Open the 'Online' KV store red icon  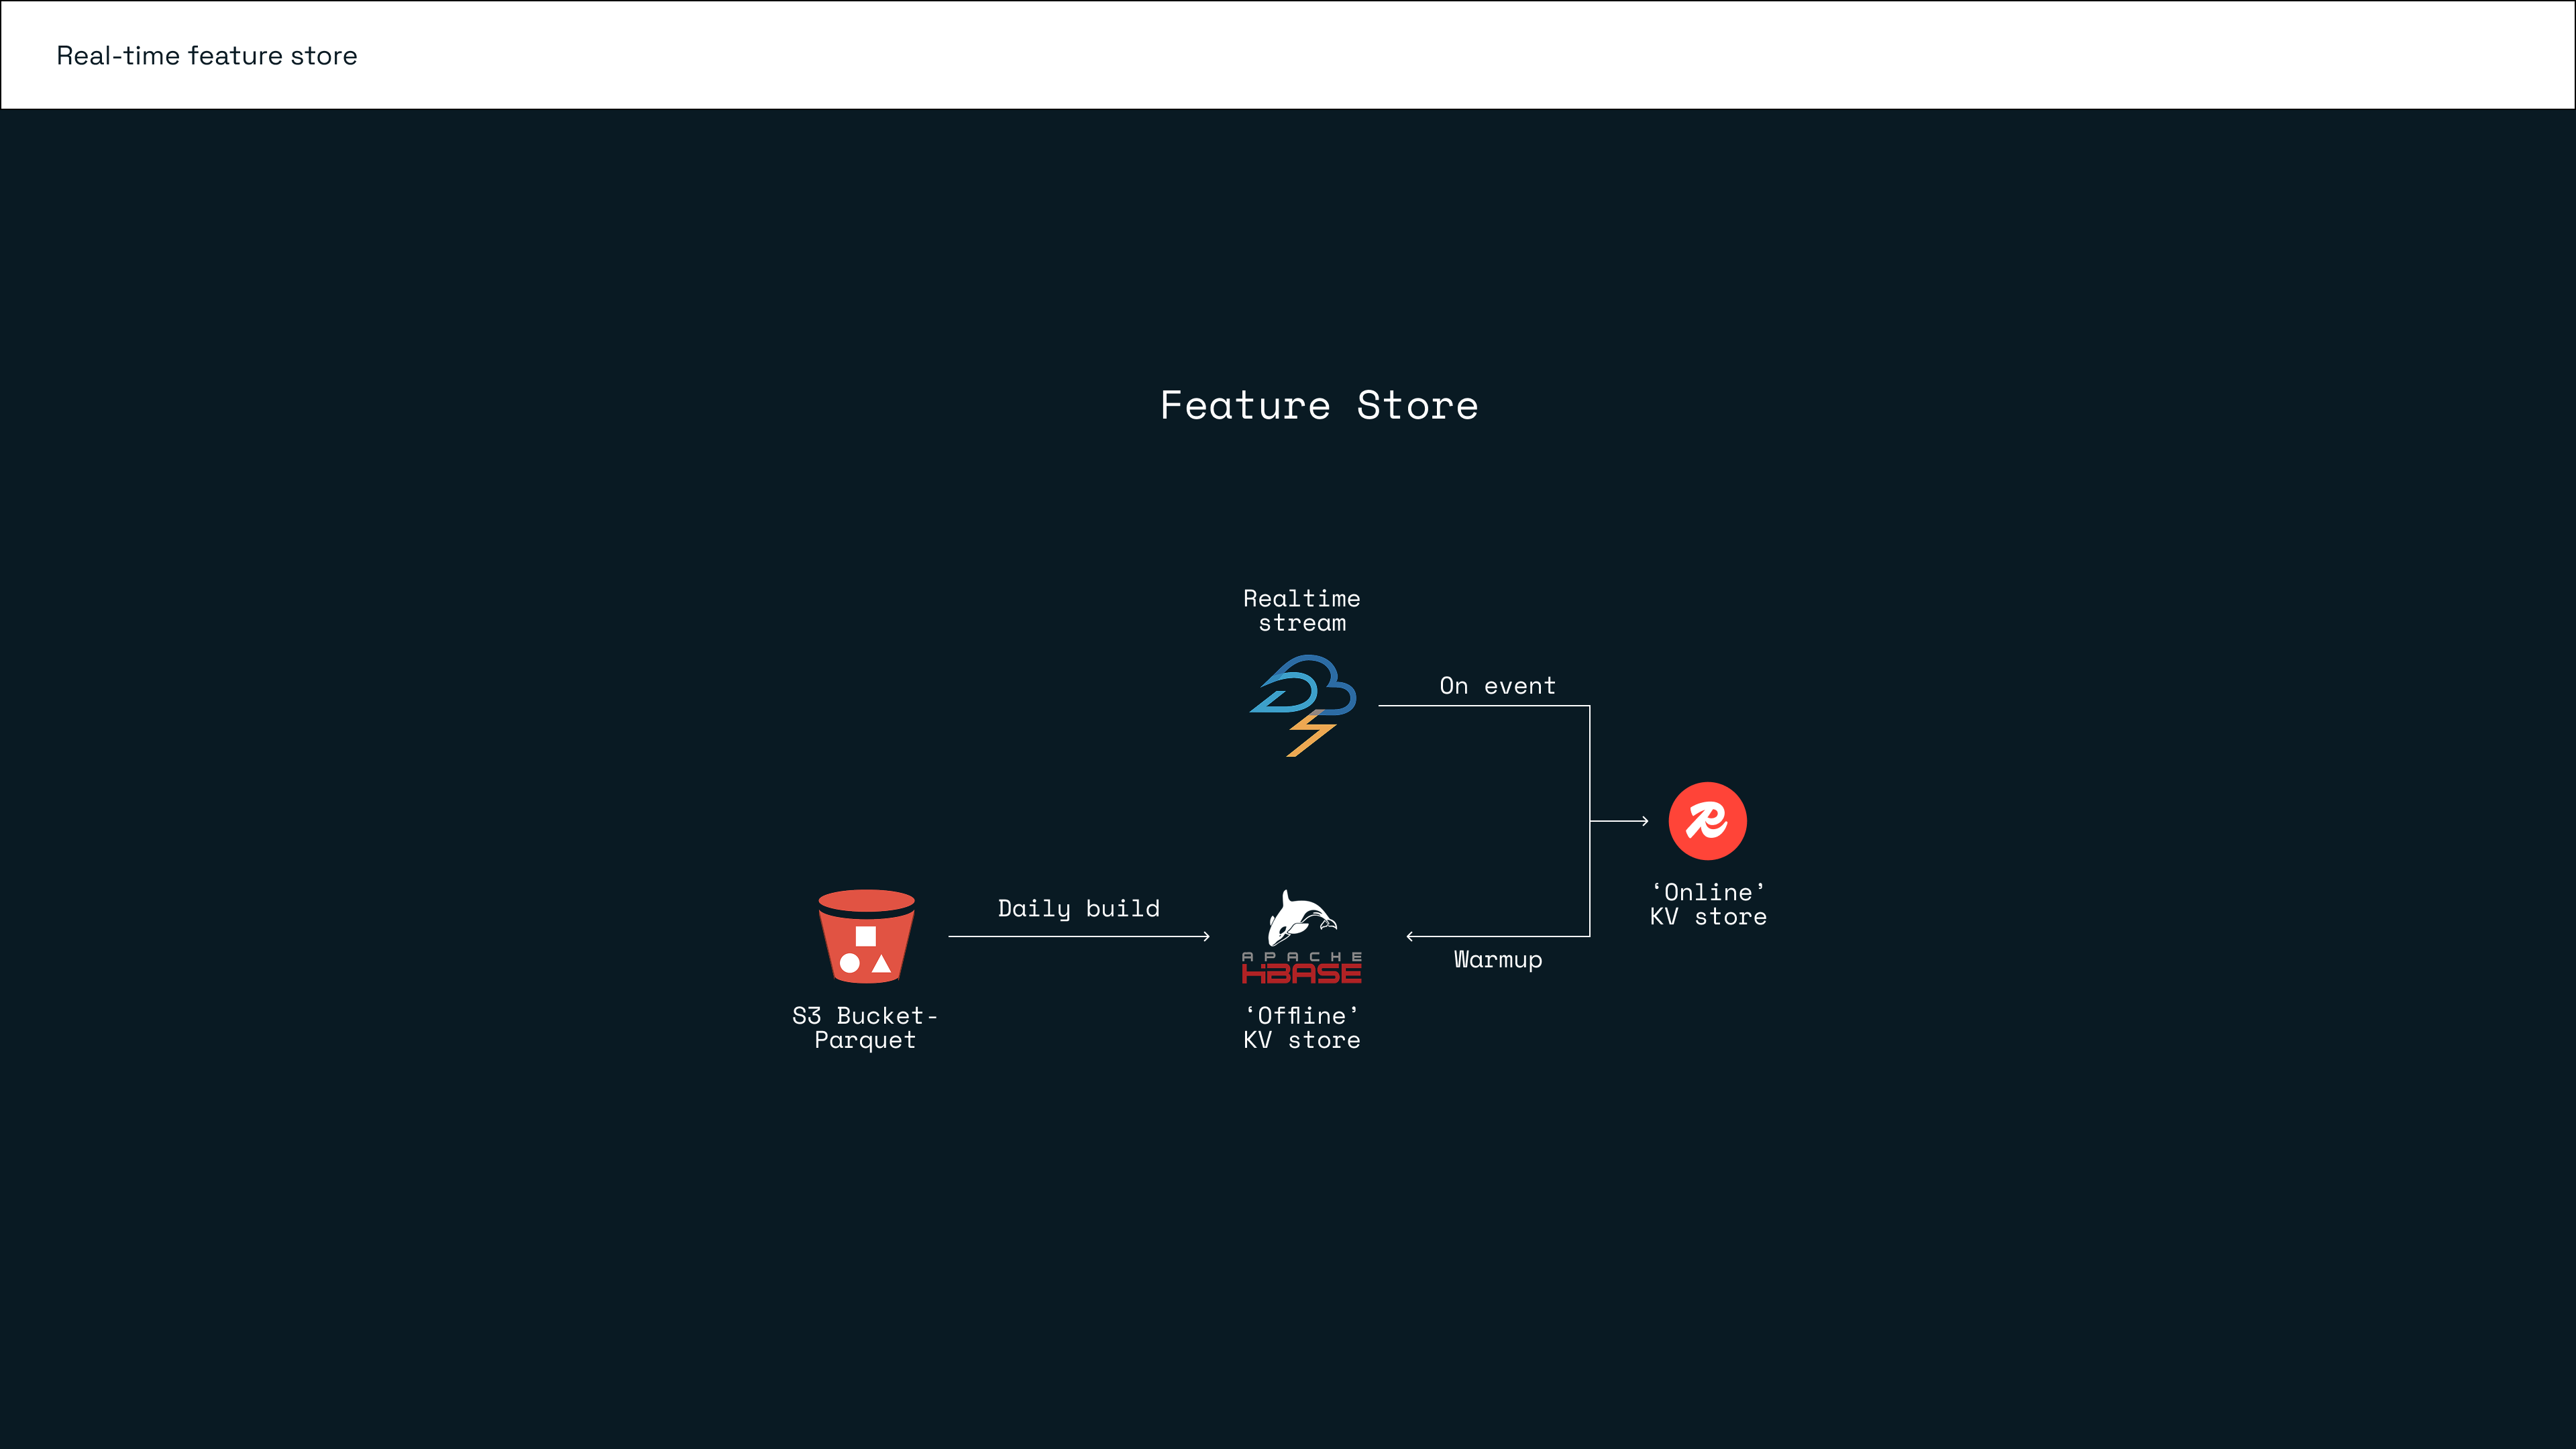click(x=1709, y=822)
